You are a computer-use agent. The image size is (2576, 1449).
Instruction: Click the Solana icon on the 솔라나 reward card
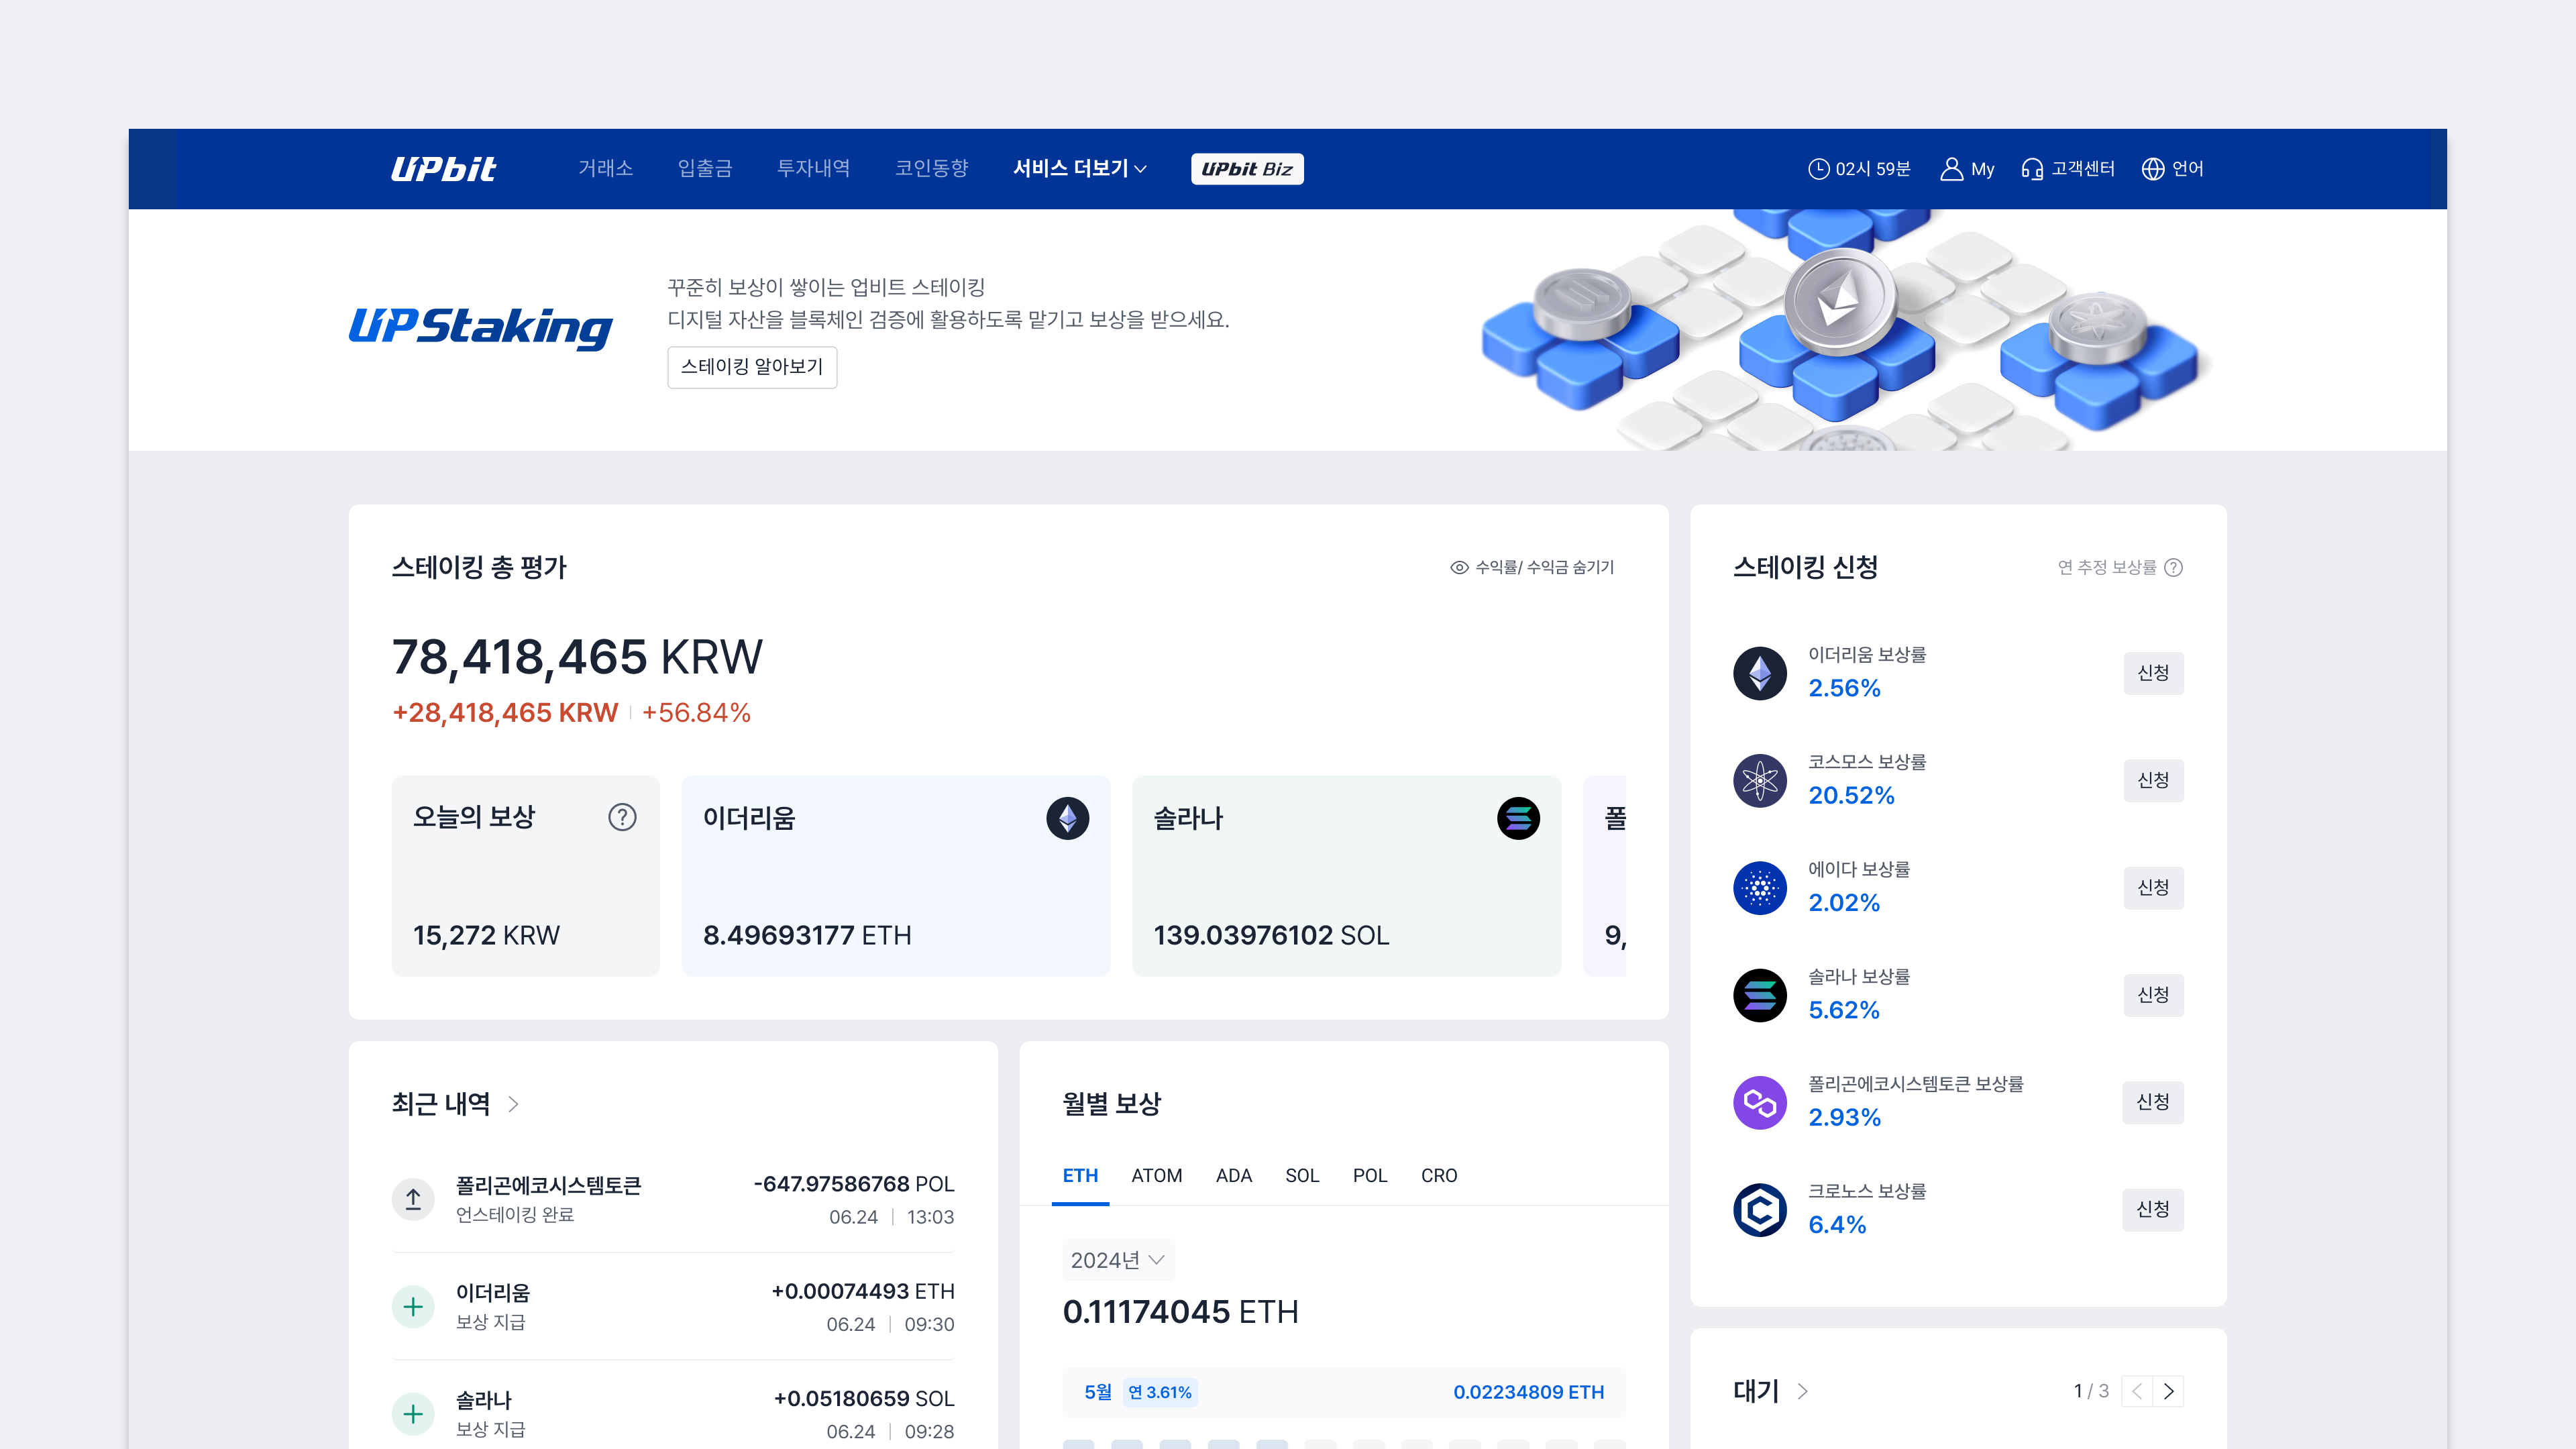pyautogui.click(x=1519, y=818)
